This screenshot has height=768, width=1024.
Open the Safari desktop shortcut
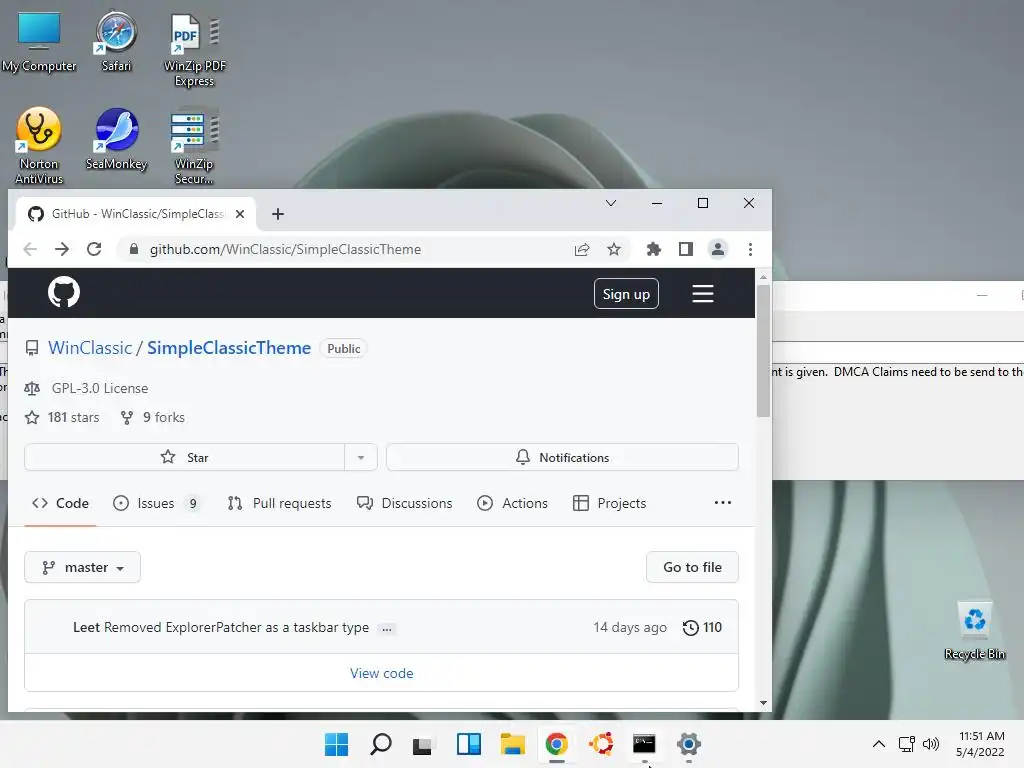[x=116, y=40]
